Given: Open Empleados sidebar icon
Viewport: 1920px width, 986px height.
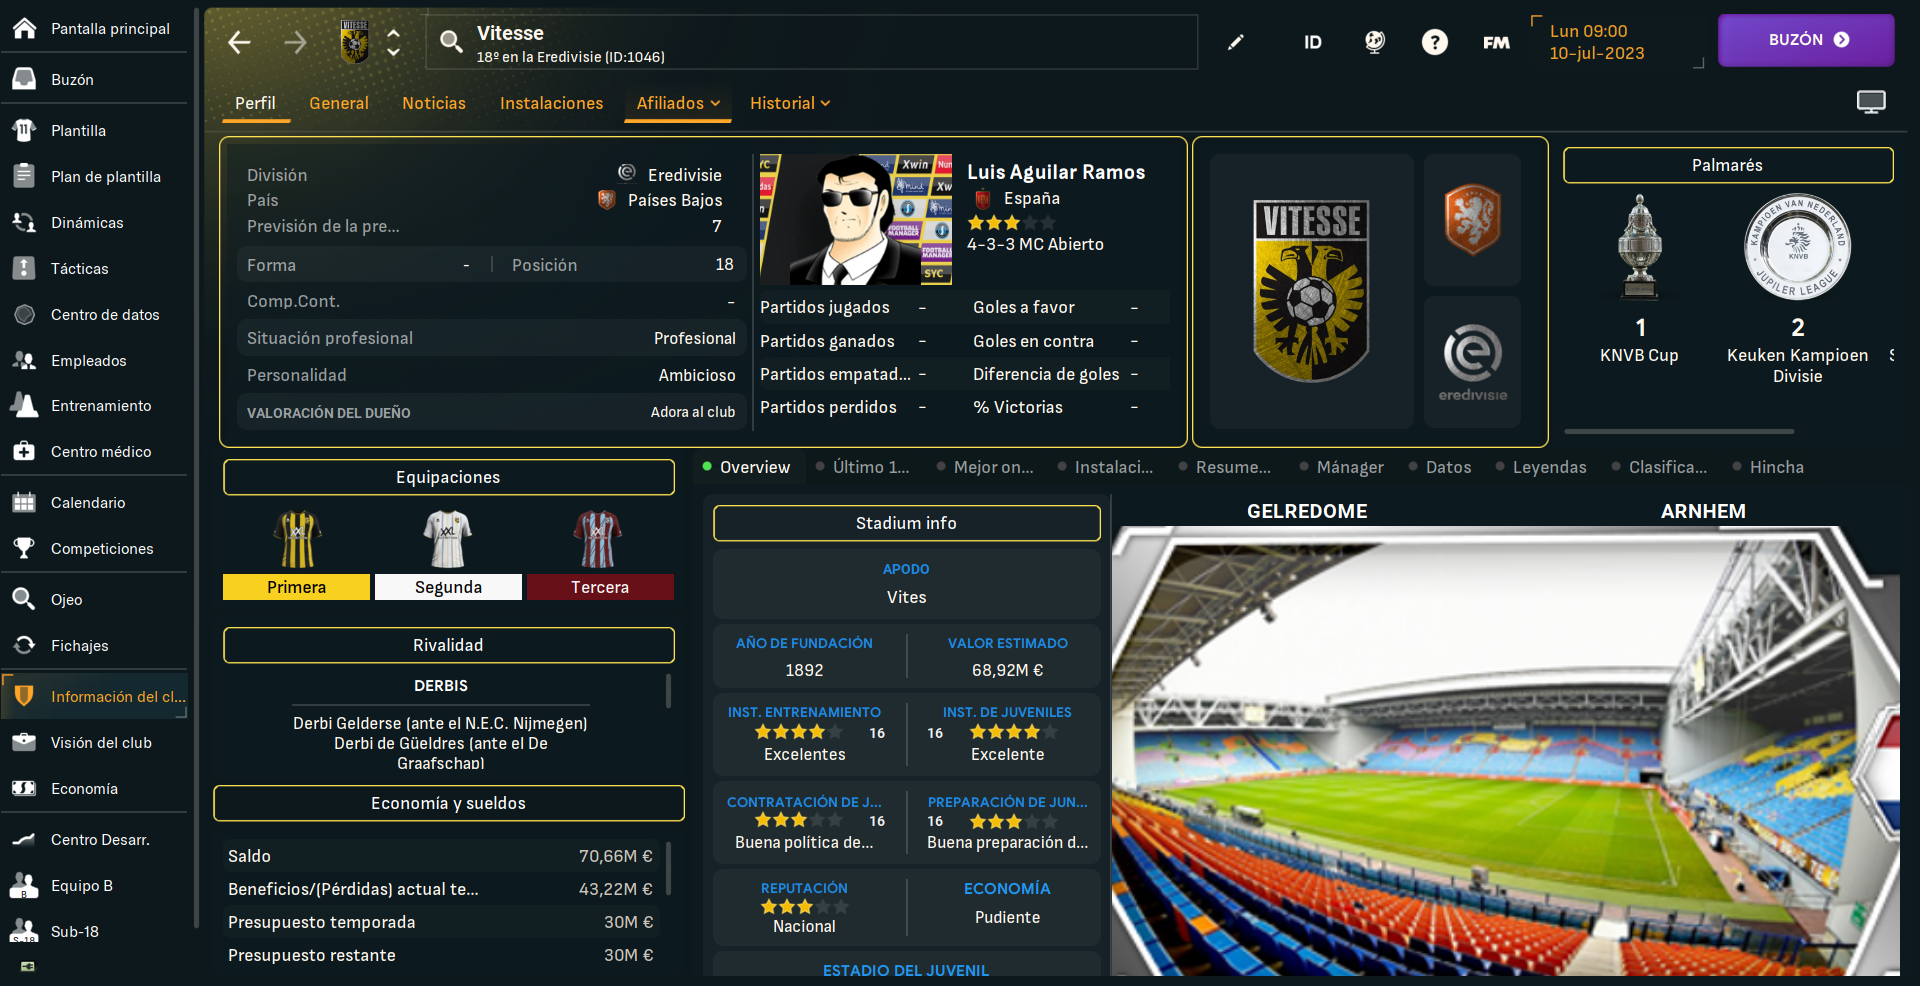Looking at the screenshot, I should coord(25,360).
